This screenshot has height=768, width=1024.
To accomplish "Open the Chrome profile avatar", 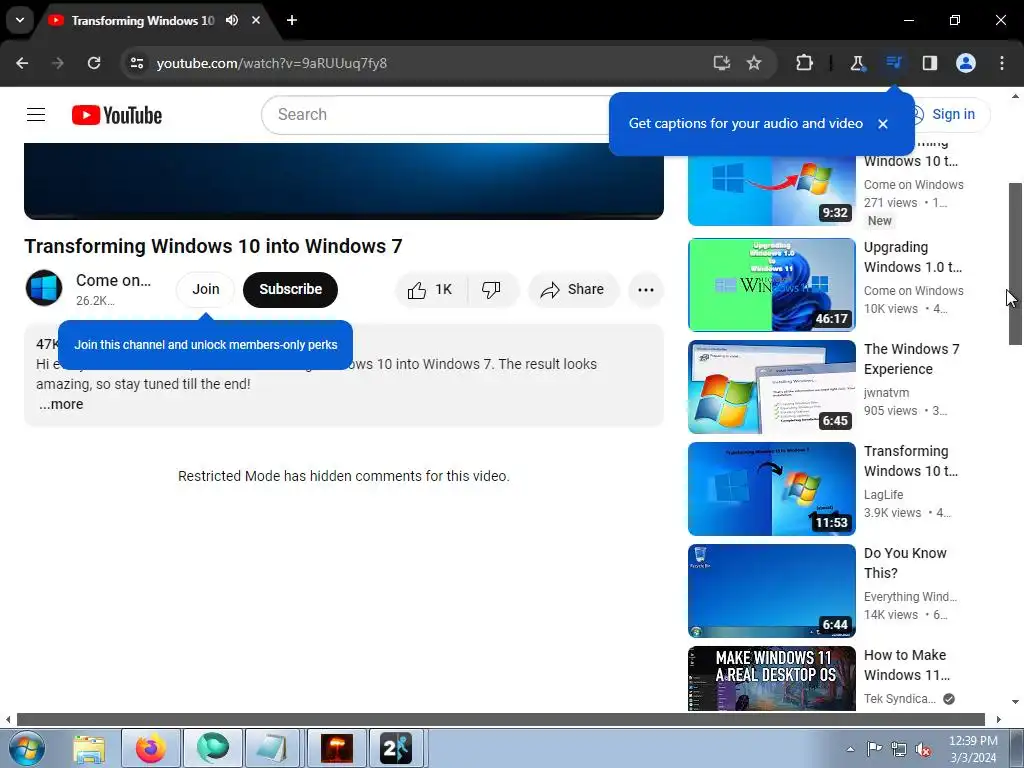I will [966, 63].
